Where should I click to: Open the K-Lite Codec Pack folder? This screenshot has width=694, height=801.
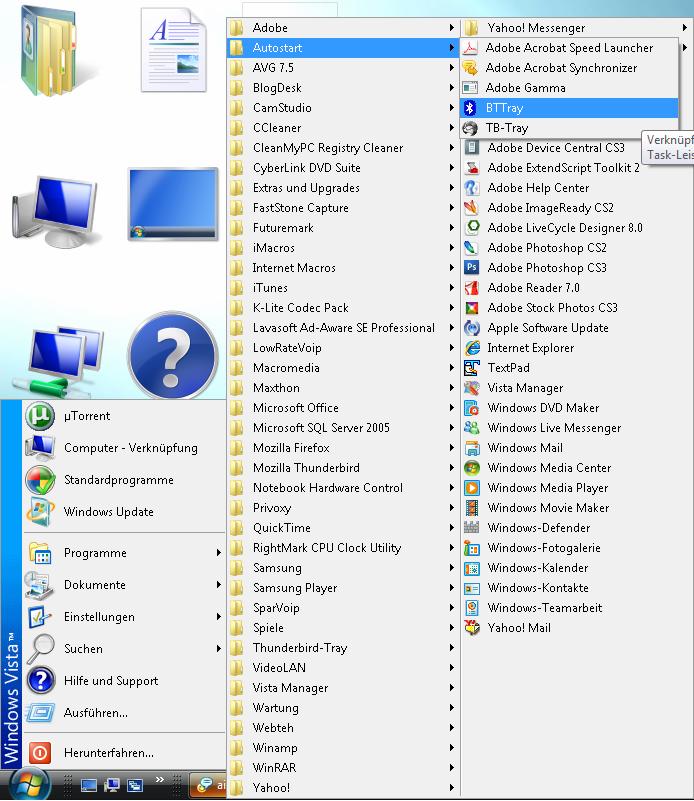(x=343, y=308)
